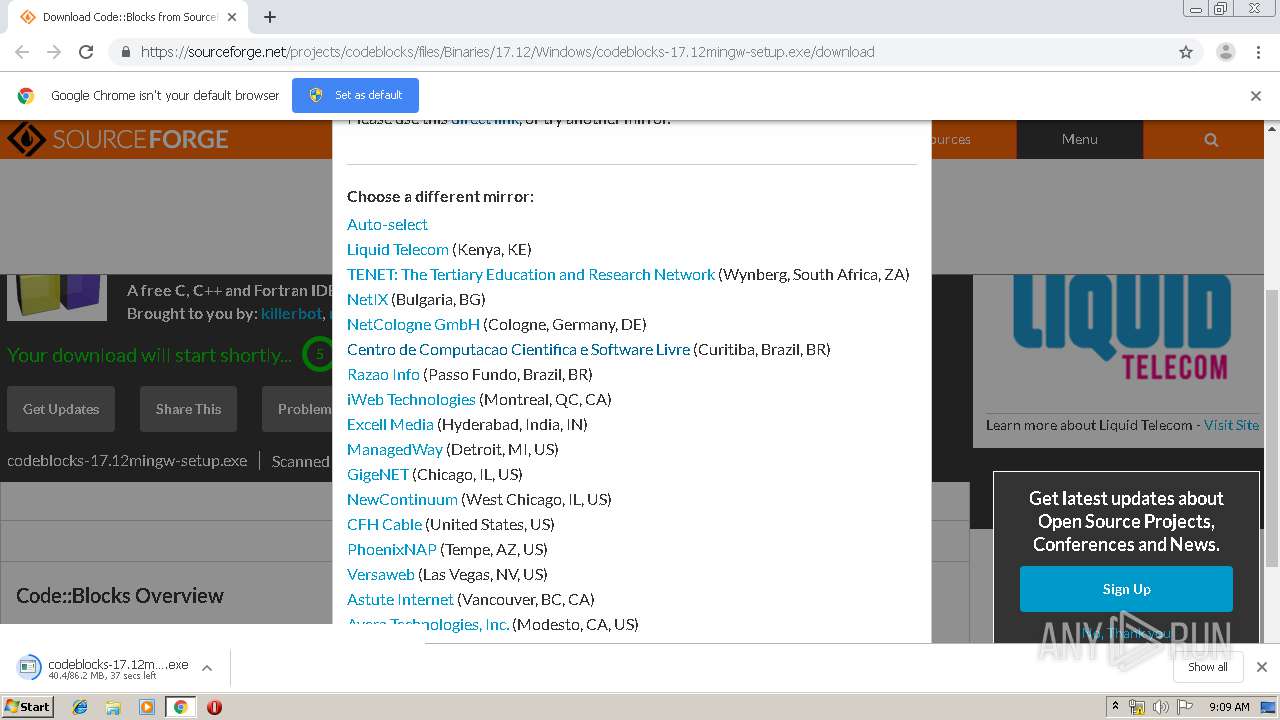Click the Action Center flag icon
The width and height of the screenshot is (1280, 720).
[1185, 707]
